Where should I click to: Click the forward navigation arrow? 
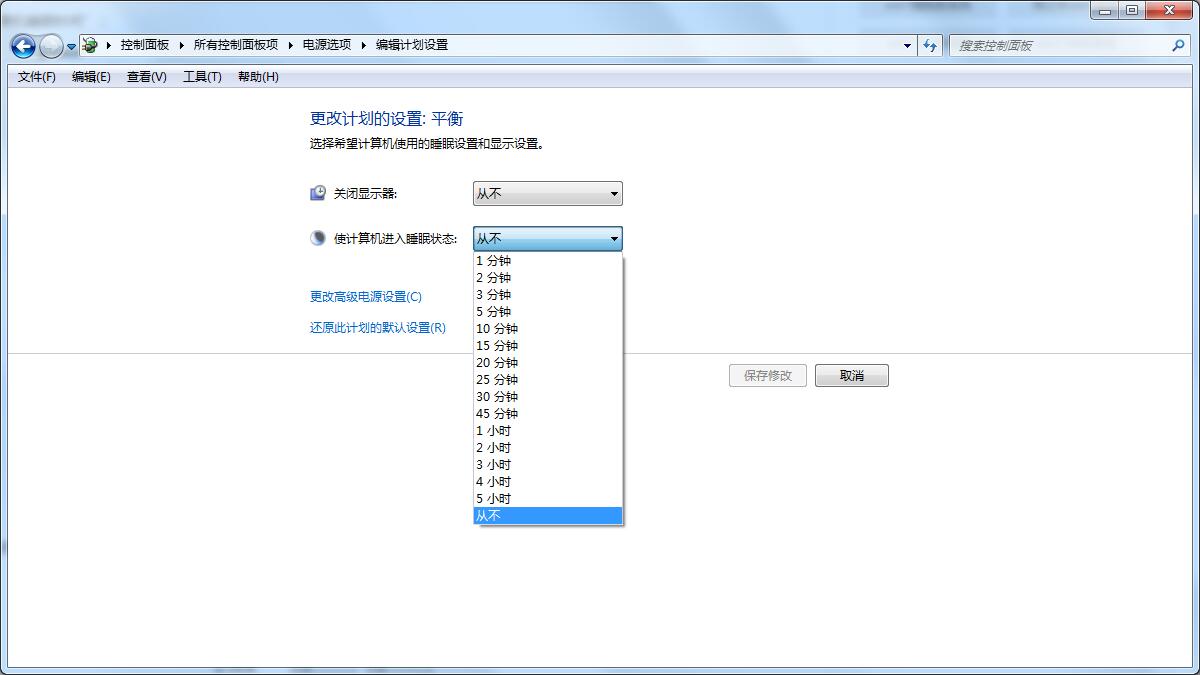coord(49,46)
